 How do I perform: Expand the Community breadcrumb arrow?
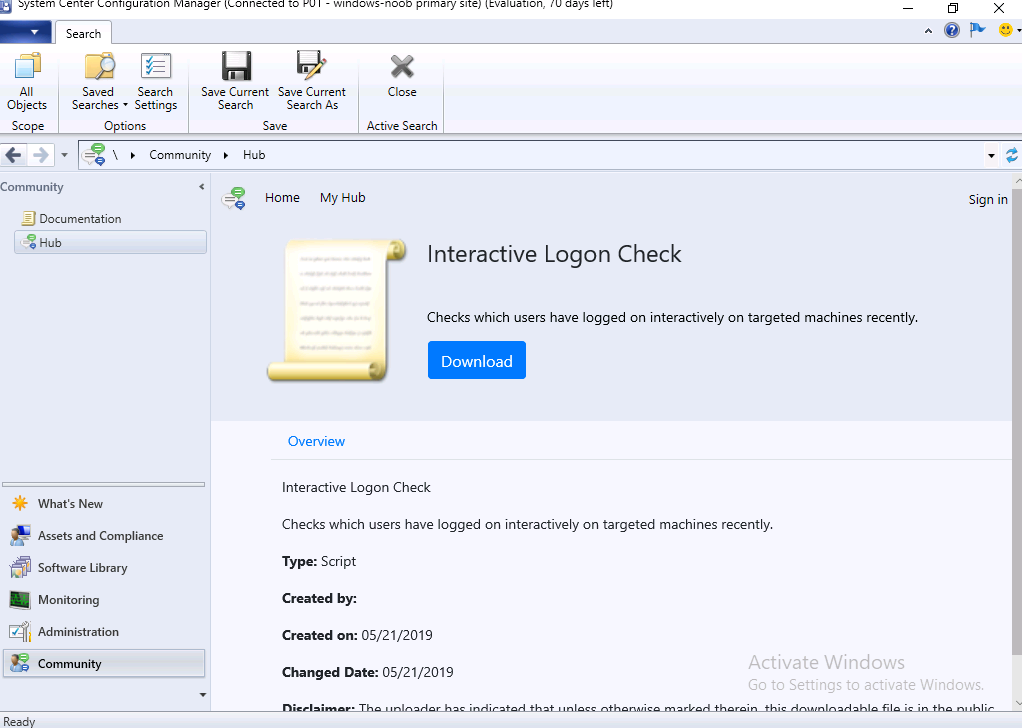pos(226,155)
